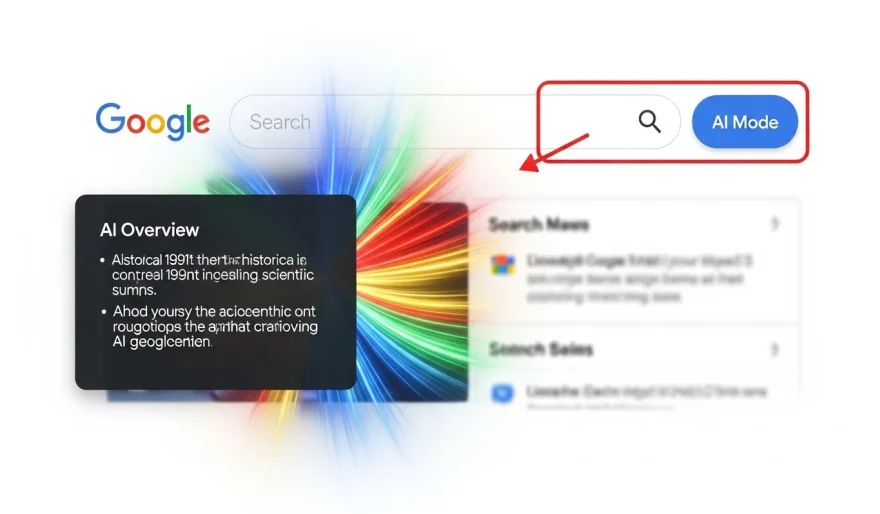Open the first blurred result description
The image size is (880, 514).
pos(639,278)
